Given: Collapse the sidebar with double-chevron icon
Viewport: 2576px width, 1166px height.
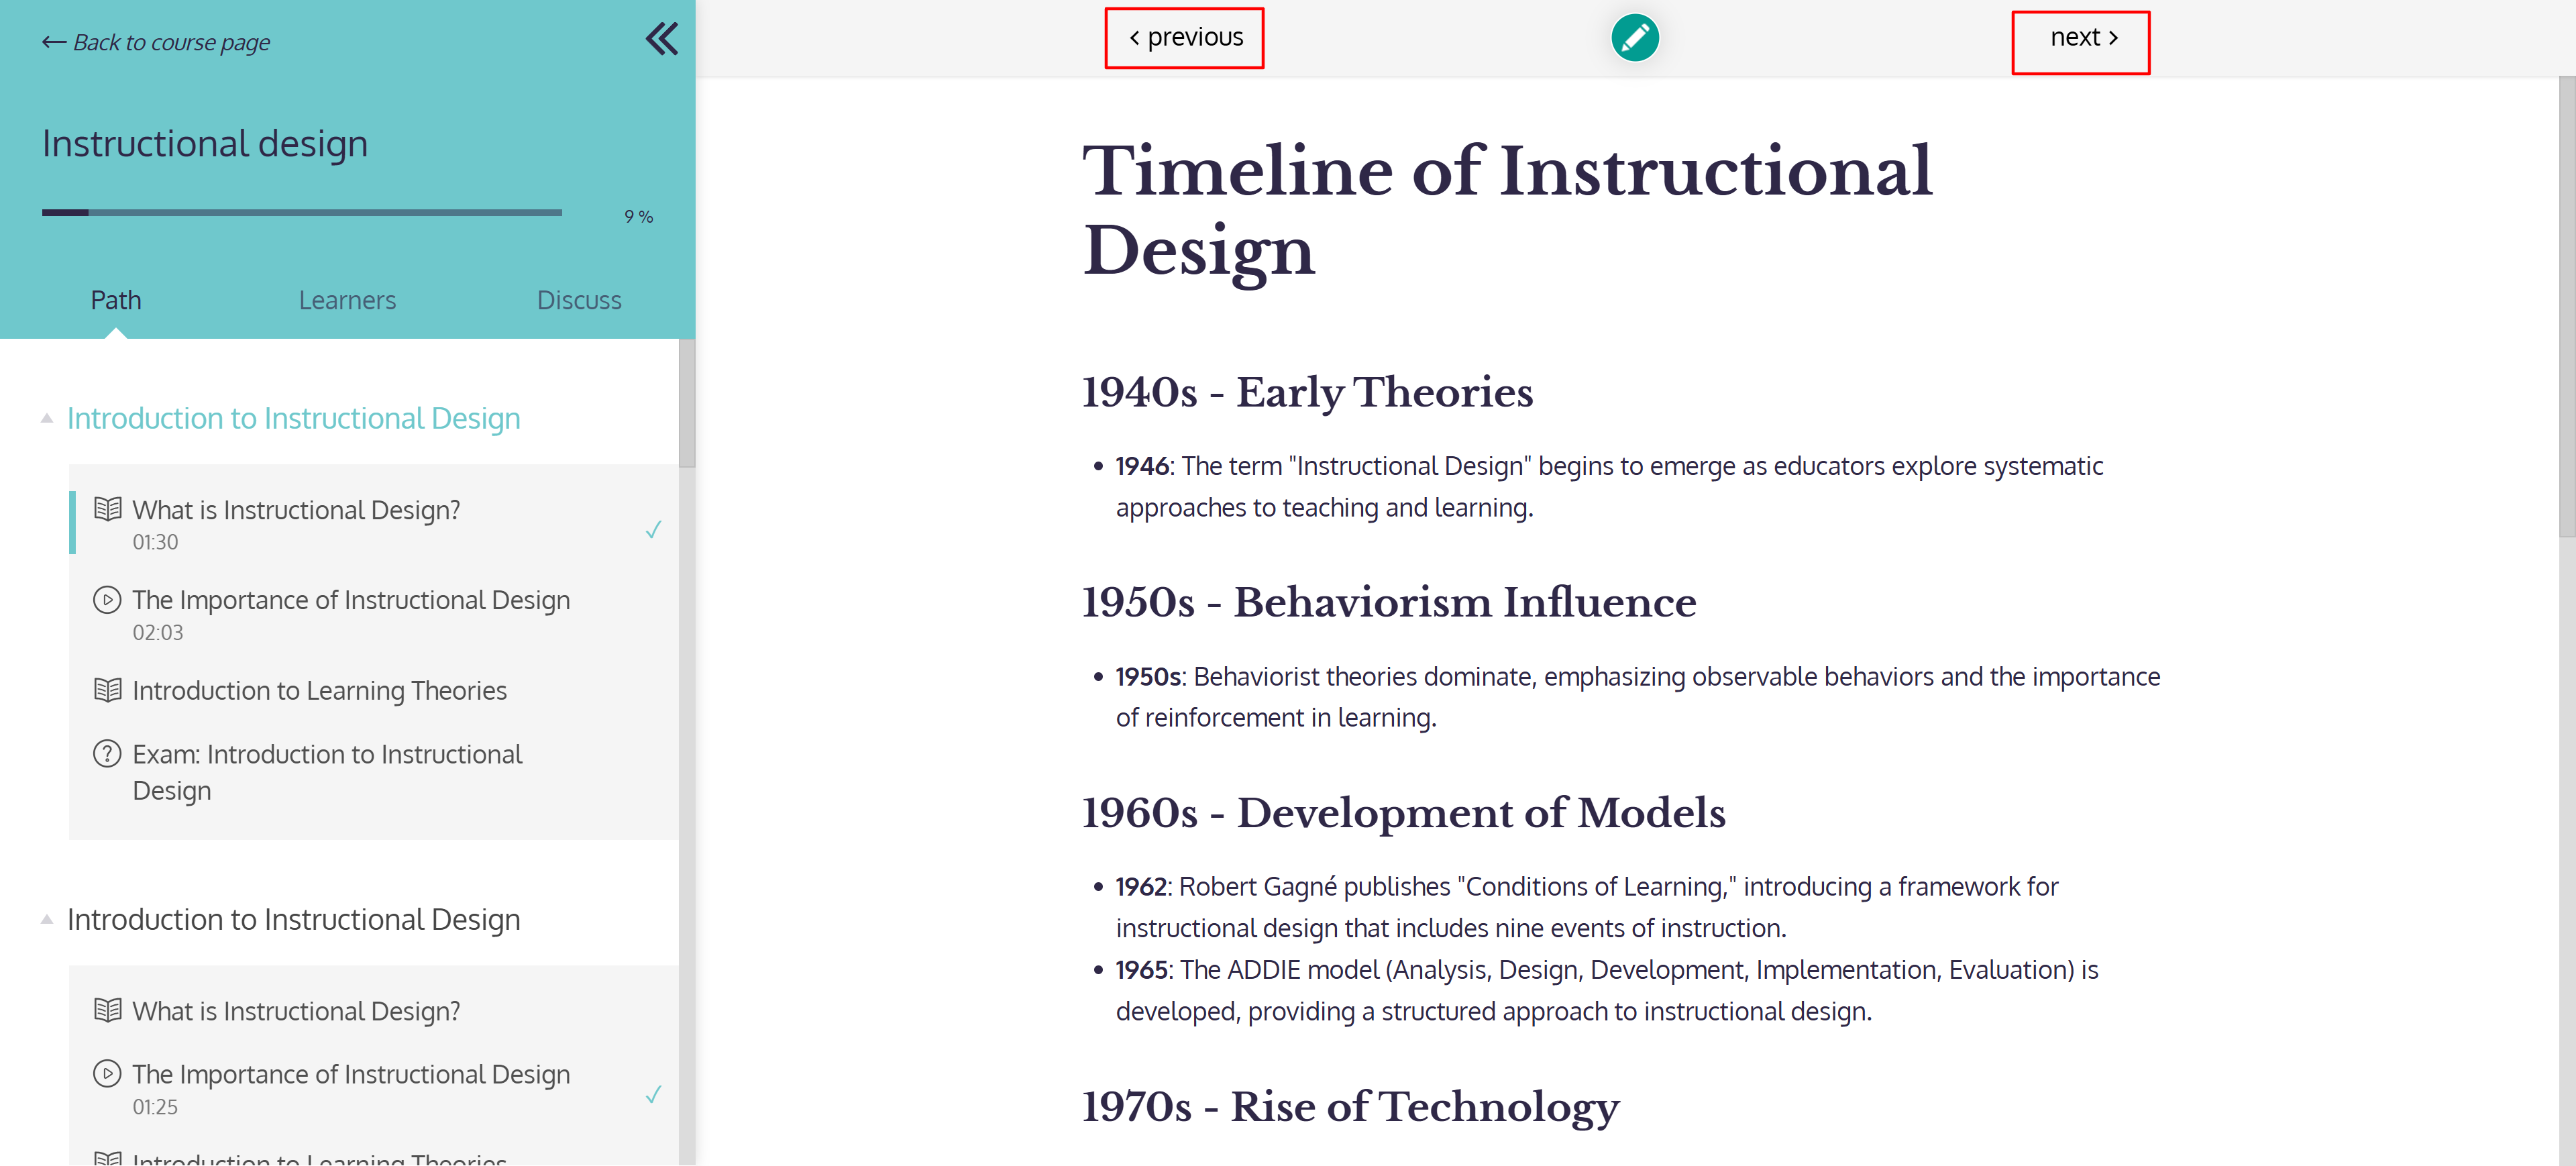Looking at the screenshot, I should click(661, 39).
